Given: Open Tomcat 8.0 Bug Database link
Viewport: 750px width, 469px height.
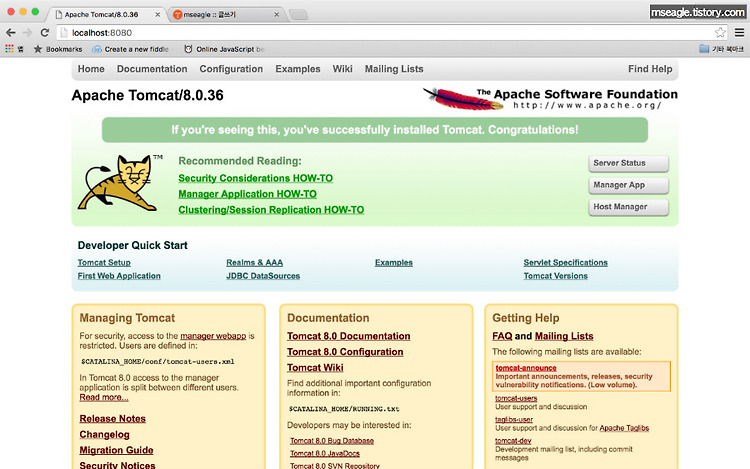Looking at the screenshot, I should tap(332, 441).
